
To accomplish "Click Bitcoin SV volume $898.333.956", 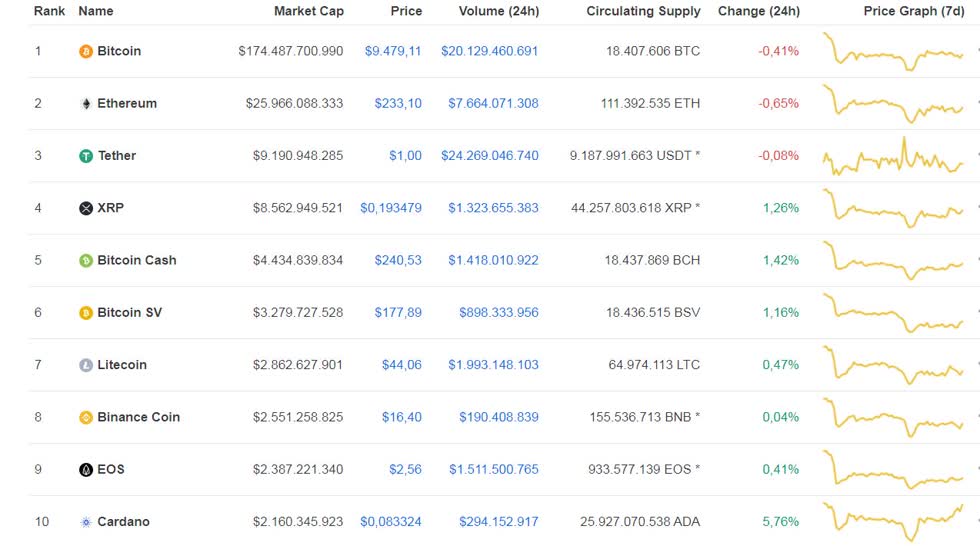I will pyautogui.click(x=499, y=312).
